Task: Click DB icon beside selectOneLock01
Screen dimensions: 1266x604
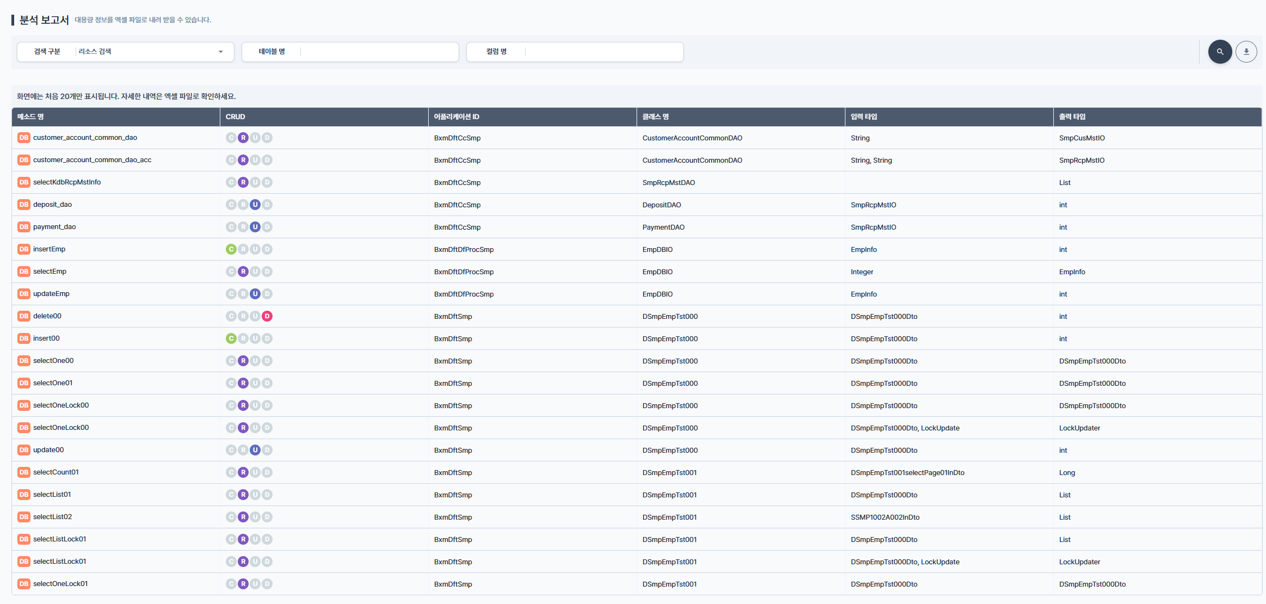Action: 23,584
